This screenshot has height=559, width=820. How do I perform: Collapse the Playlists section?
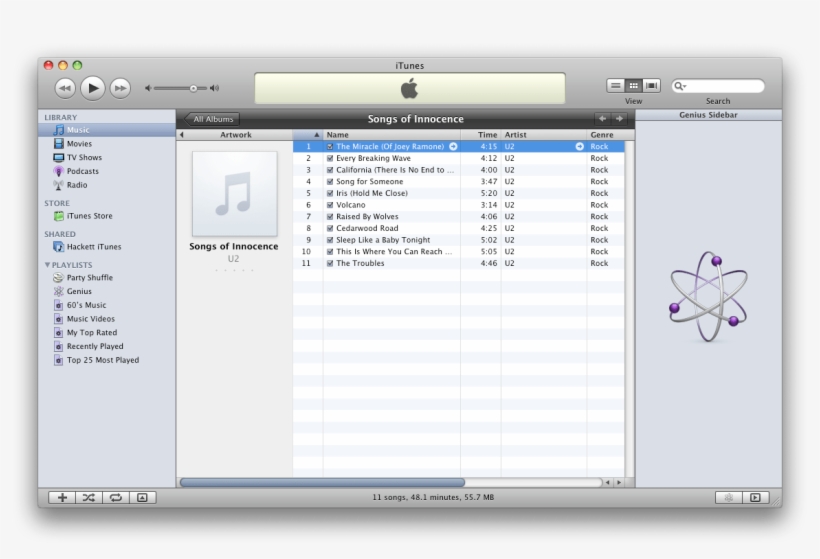[x=47, y=265]
